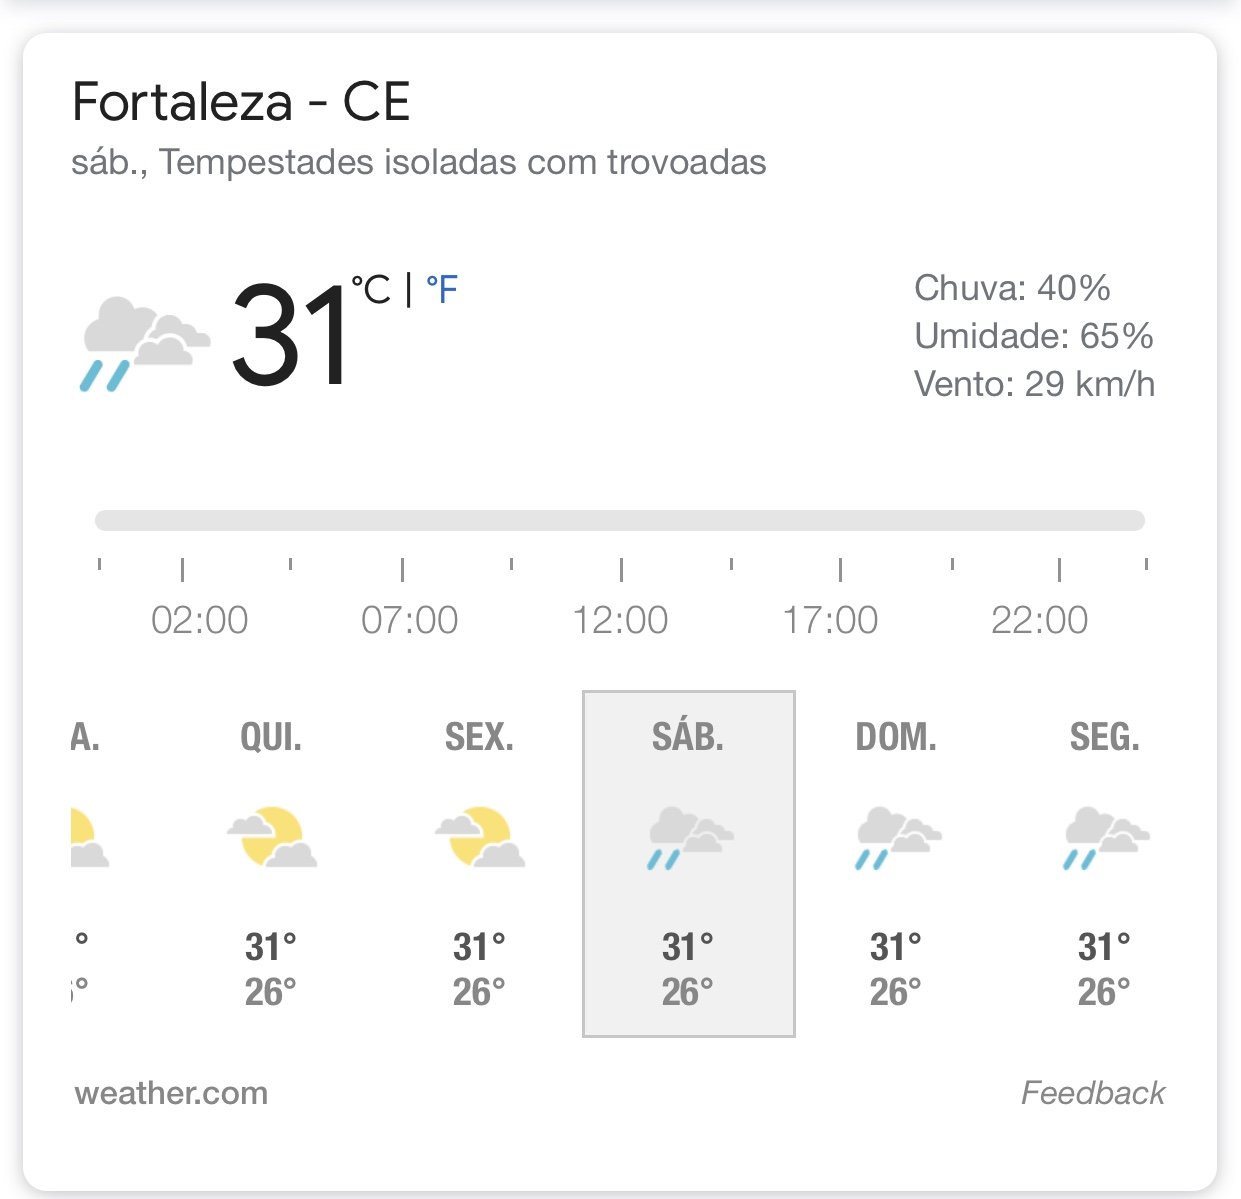Click the rain cloud icon under SÁB.

click(x=689, y=838)
